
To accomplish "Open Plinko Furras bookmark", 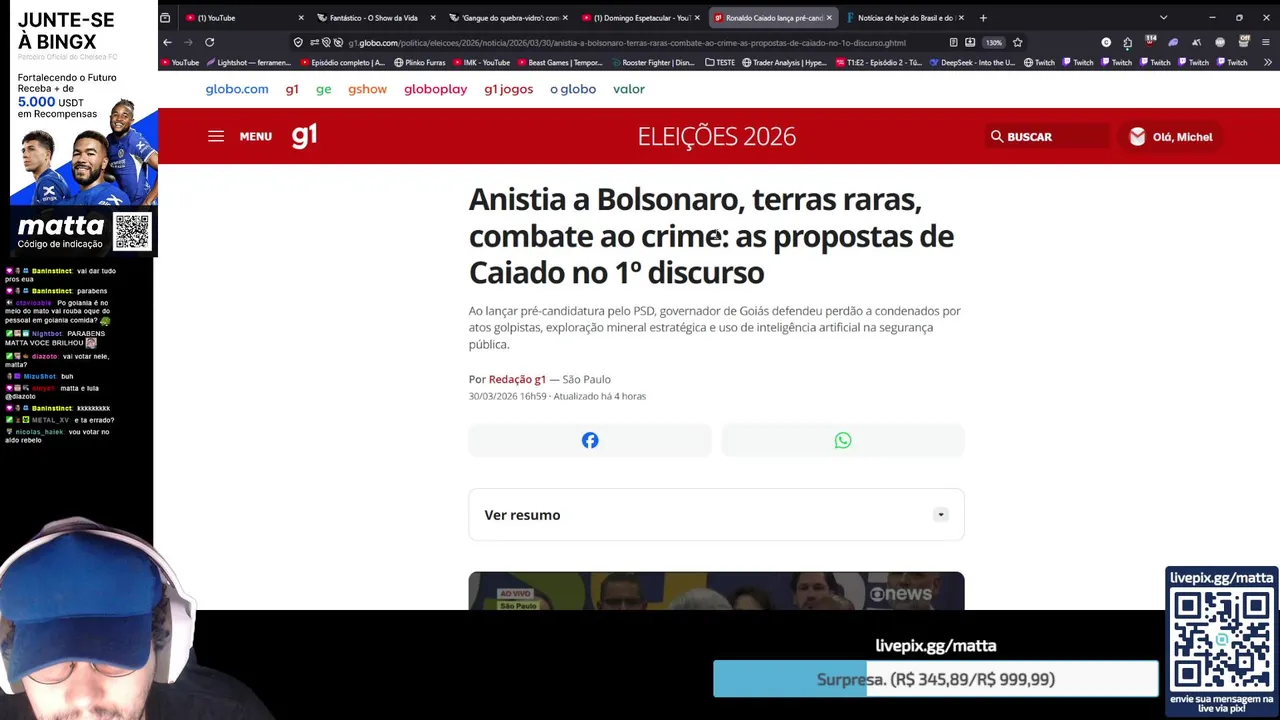I will pyautogui.click(x=420, y=62).
